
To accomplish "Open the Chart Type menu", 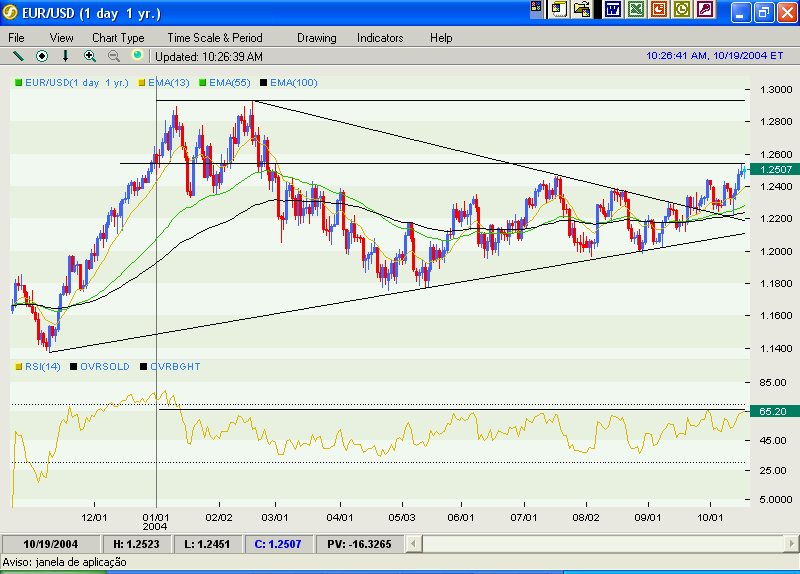I will 118,38.
